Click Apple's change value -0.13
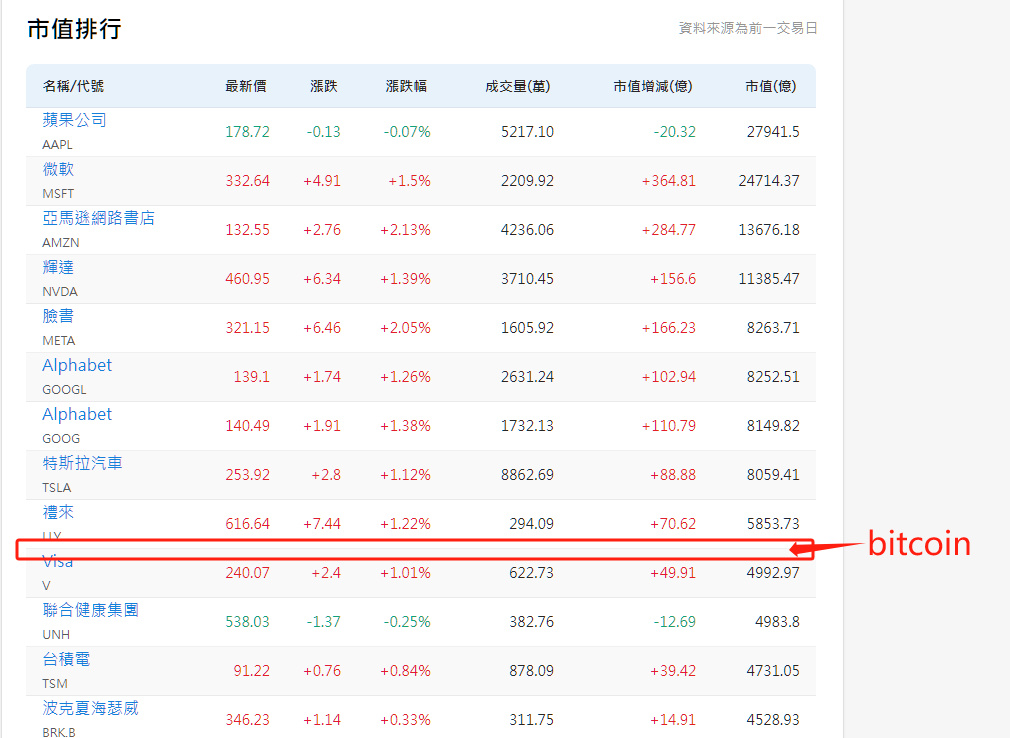The width and height of the screenshot is (1010, 738). [x=323, y=132]
